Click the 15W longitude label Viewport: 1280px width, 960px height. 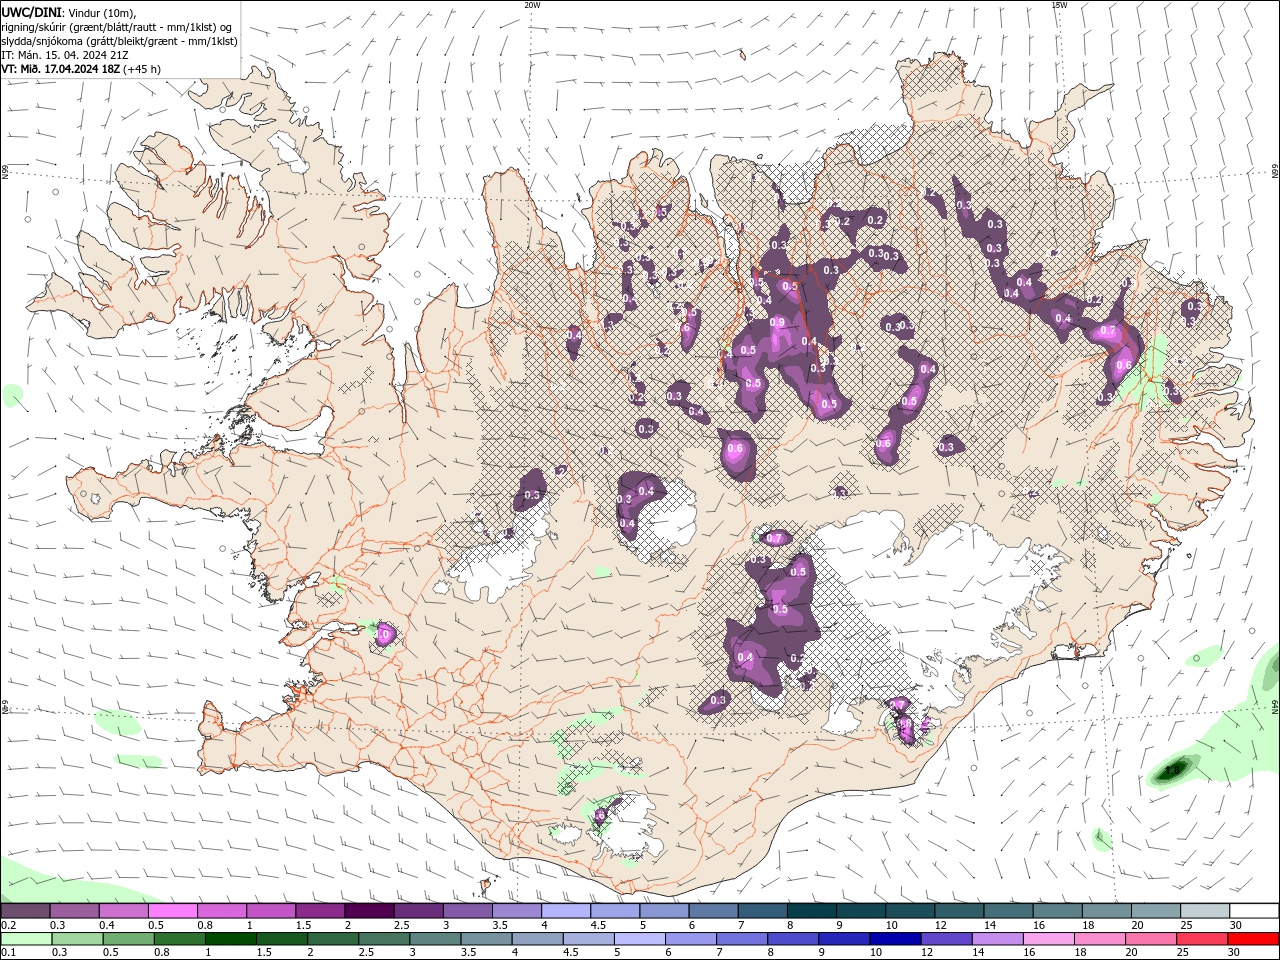click(1059, 5)
